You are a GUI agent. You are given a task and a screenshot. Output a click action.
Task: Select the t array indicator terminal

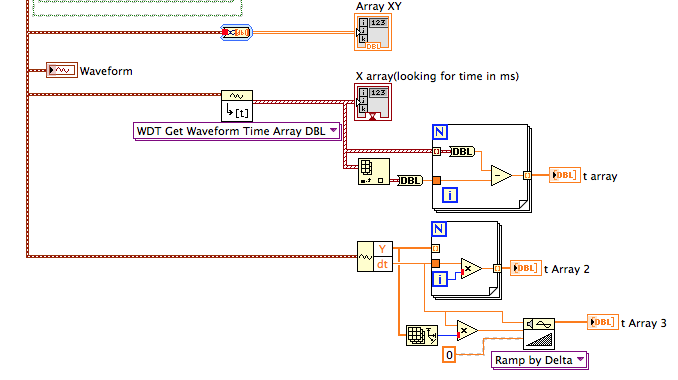(565, 175)
